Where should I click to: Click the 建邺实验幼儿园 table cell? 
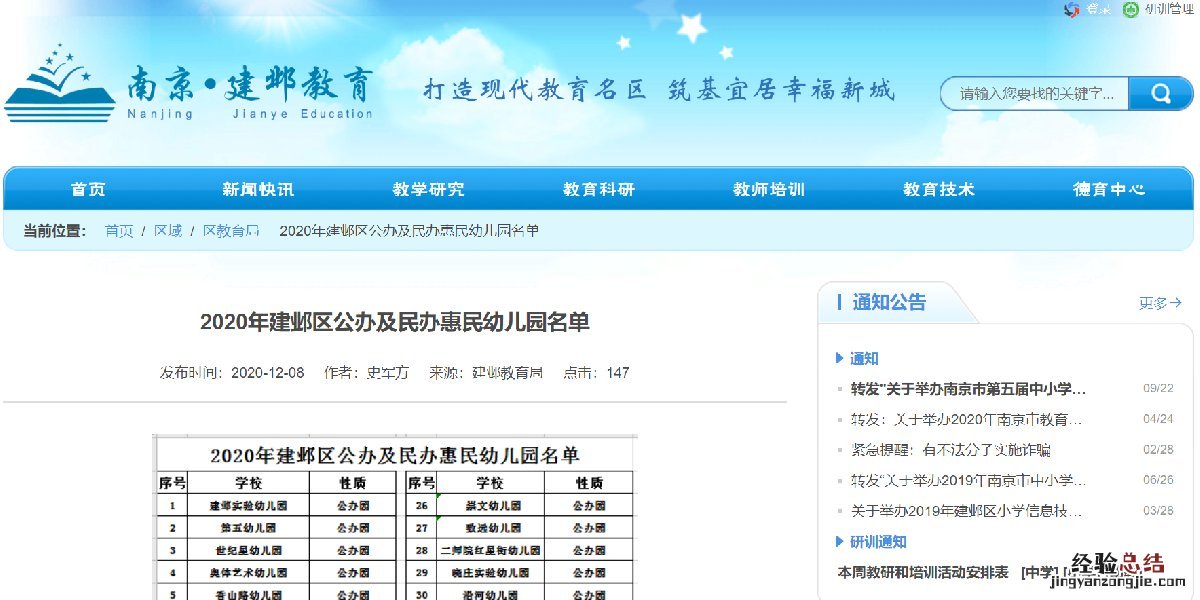(x=248, y=506)
